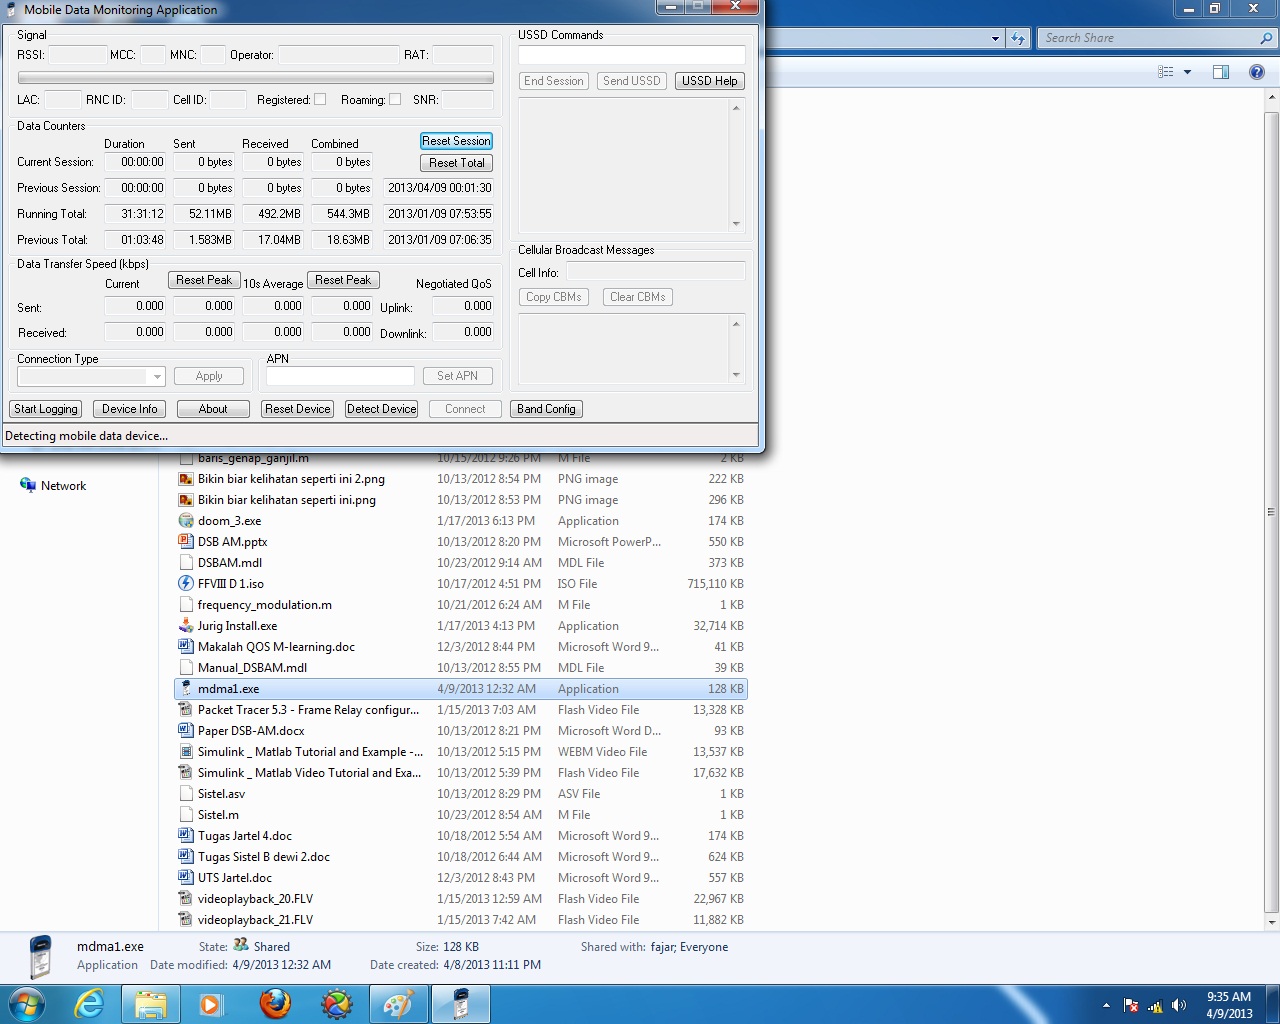1280x1024 pixels.
Task: Open the Explorer address bar dropdown
Action: (x=993, y=37)
